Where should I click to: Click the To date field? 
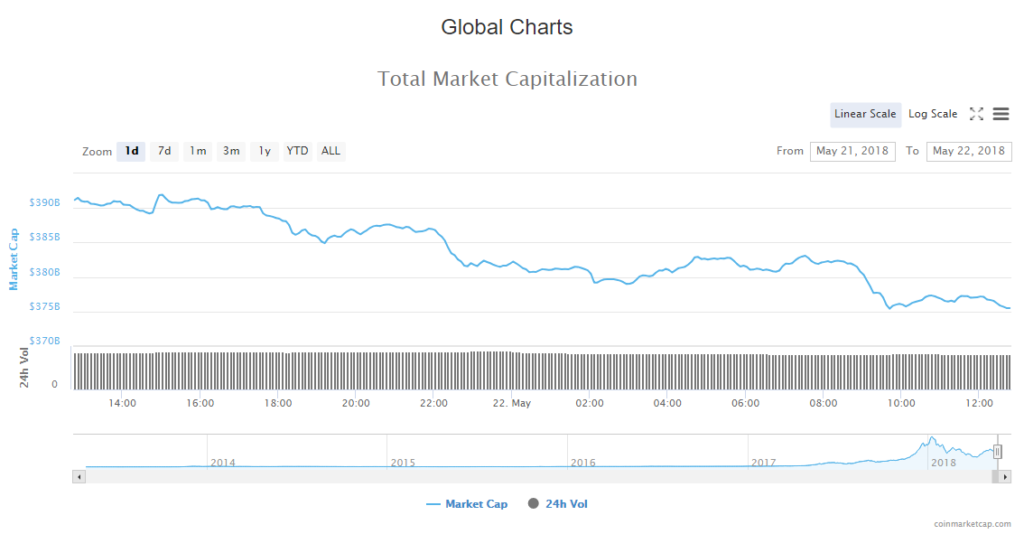point(968,151)
